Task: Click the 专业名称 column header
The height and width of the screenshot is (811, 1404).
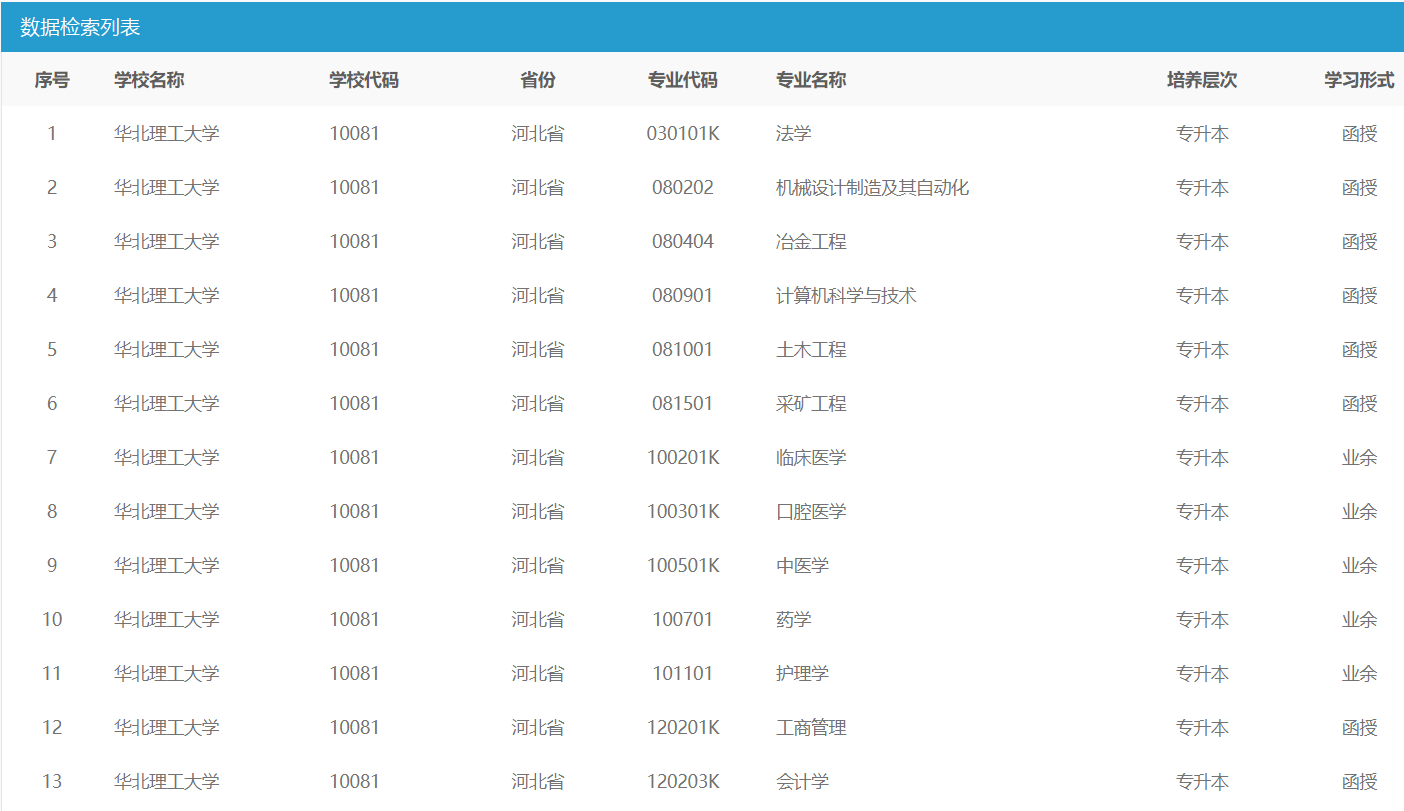Action: click(811, 80)
